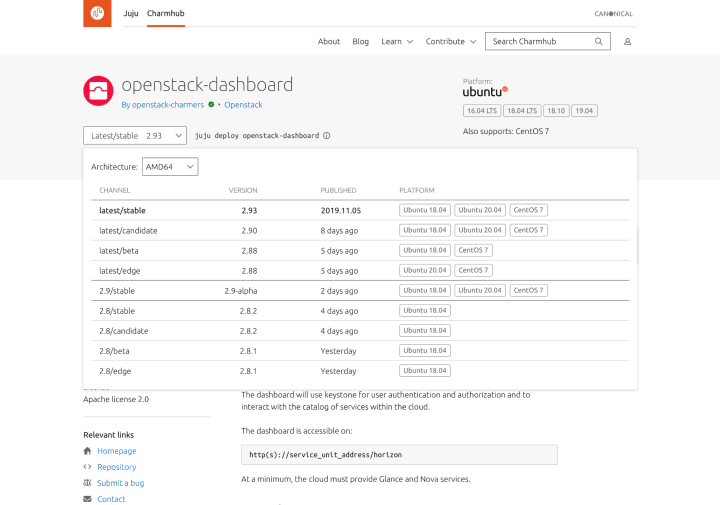
Task: Open the Blog menu item
Action: [x=360, y=41]
